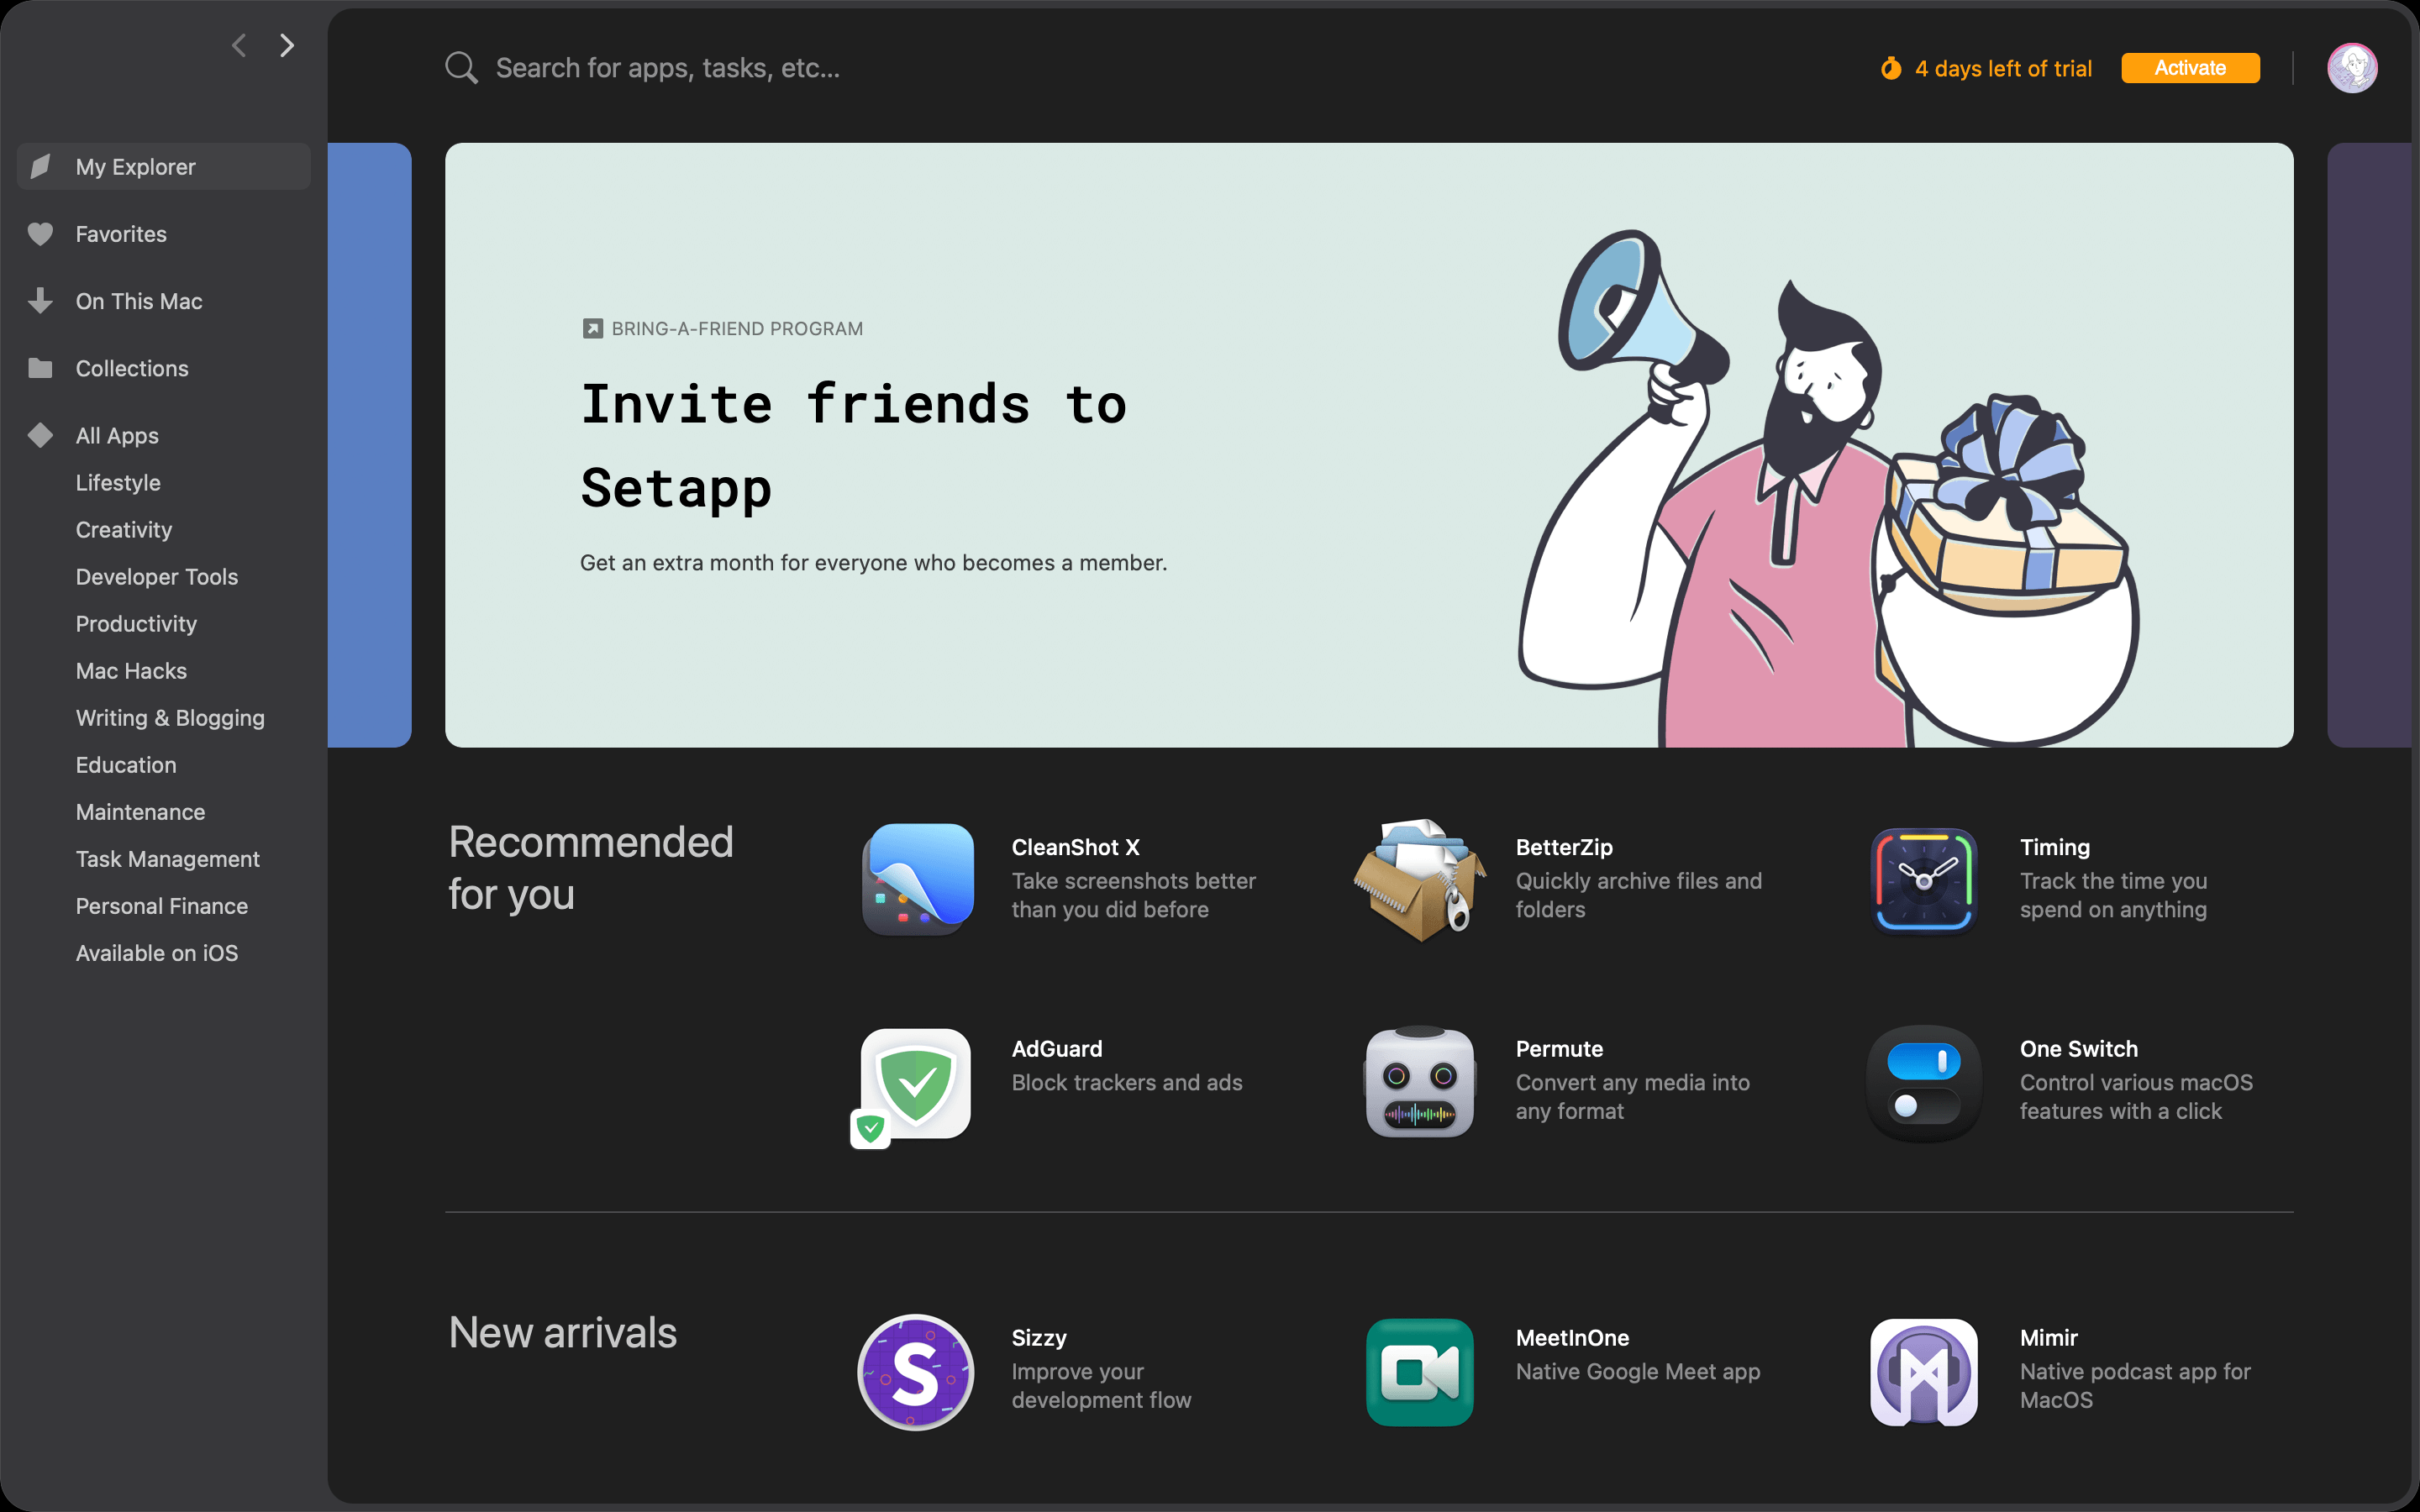This screenshot has height=1512, width=2420.
Task: Click the search magnifier icon
Action: (x=461, y=68)
